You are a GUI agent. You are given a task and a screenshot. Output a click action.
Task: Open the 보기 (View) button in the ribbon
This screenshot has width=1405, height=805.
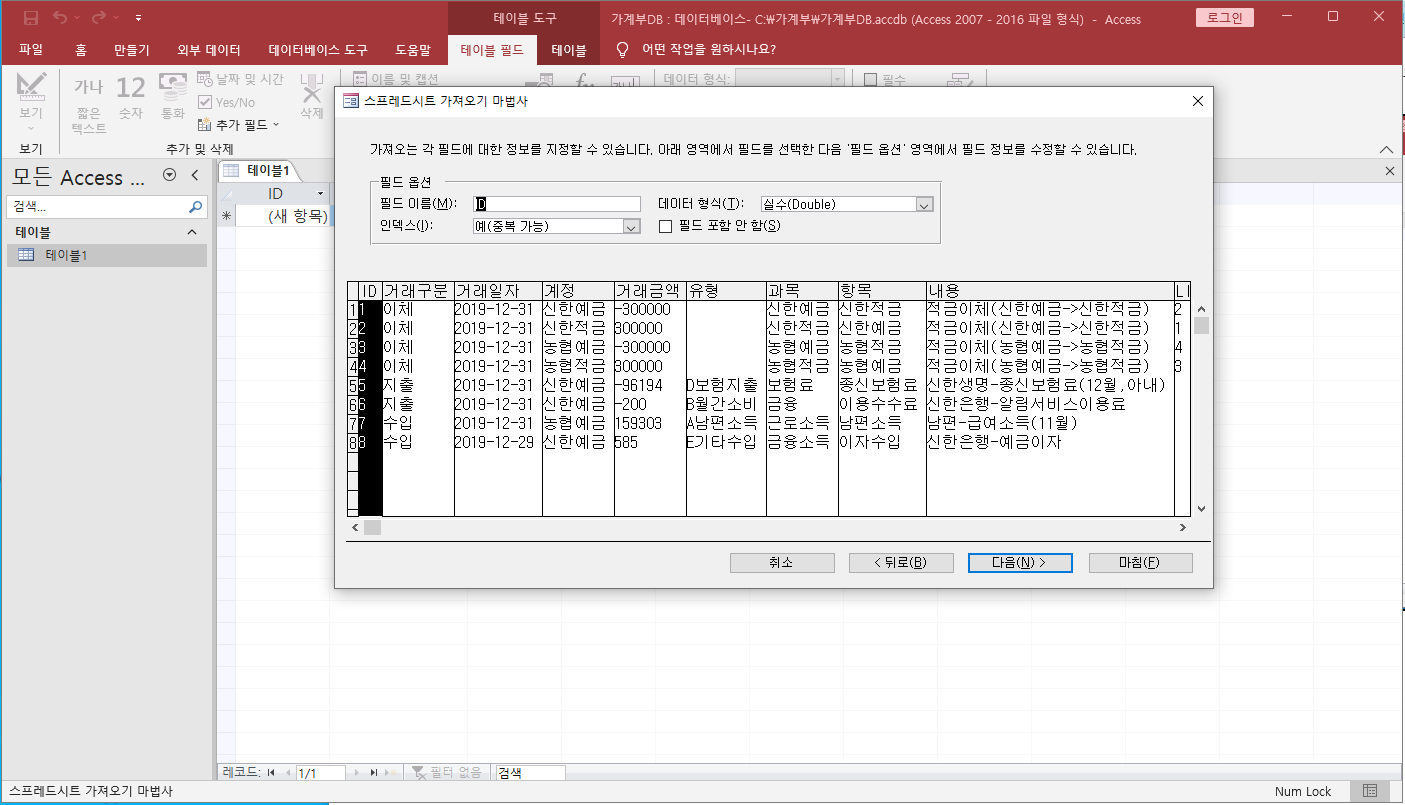(x=31, y=102)
